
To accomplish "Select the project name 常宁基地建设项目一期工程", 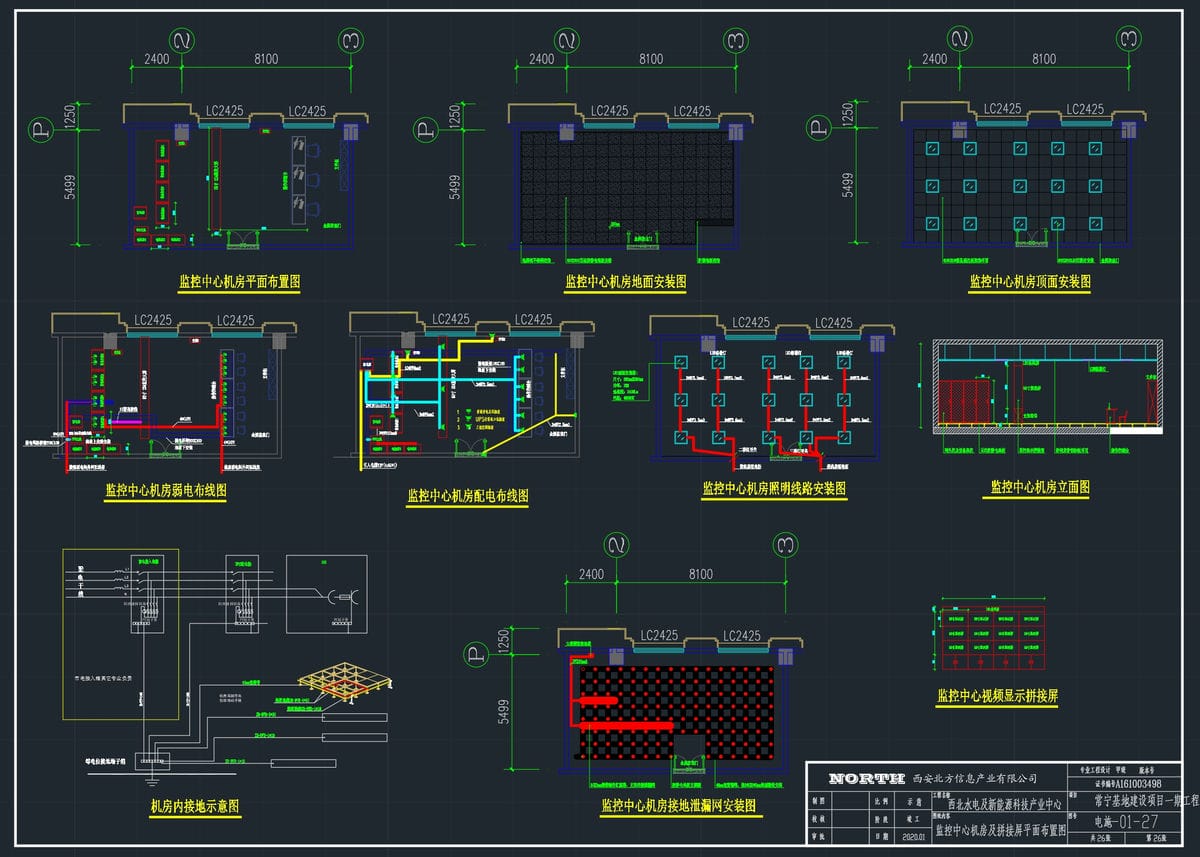I will point(1134,802).
